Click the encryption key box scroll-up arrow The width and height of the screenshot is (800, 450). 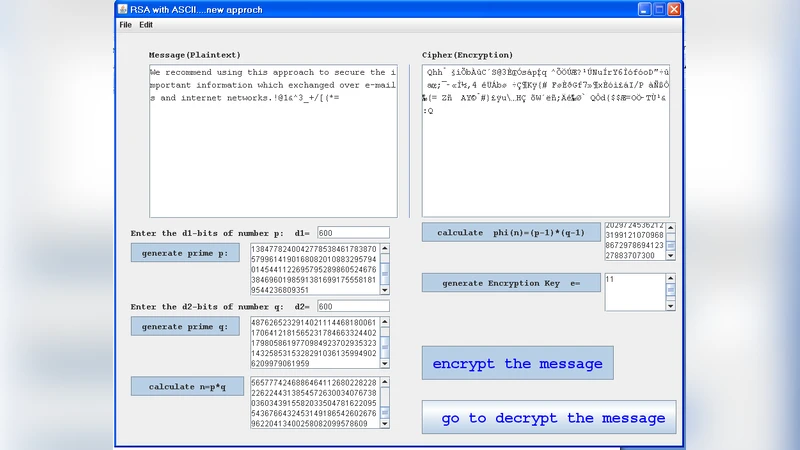[671, 279]
